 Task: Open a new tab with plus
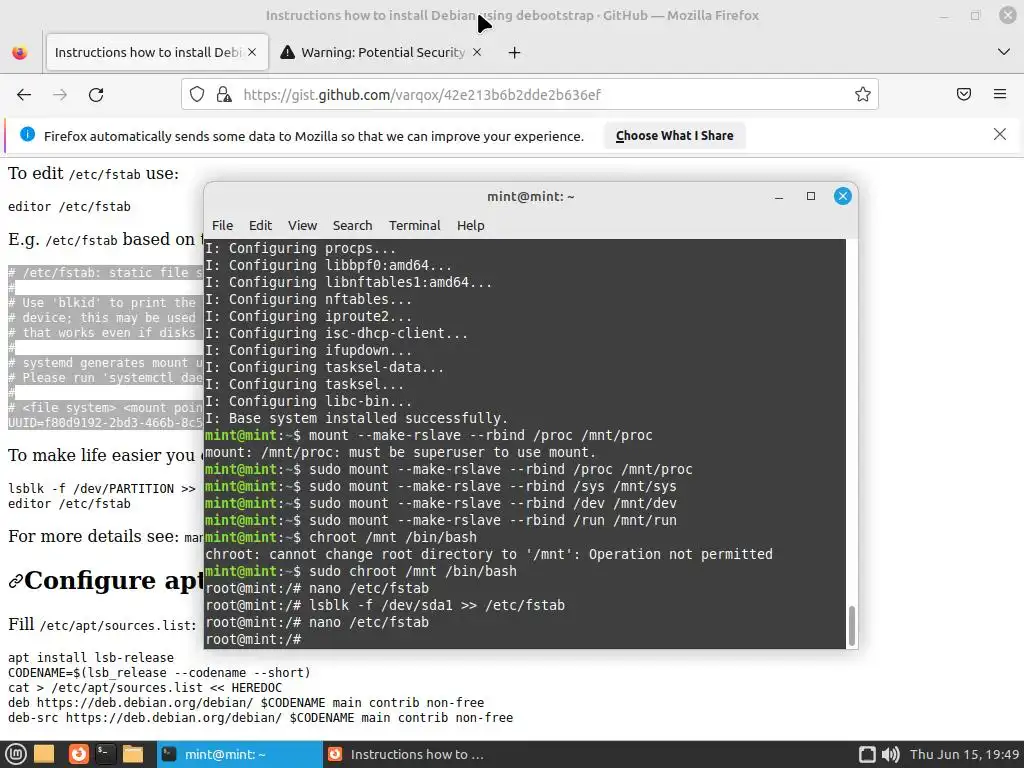(515, 53)
